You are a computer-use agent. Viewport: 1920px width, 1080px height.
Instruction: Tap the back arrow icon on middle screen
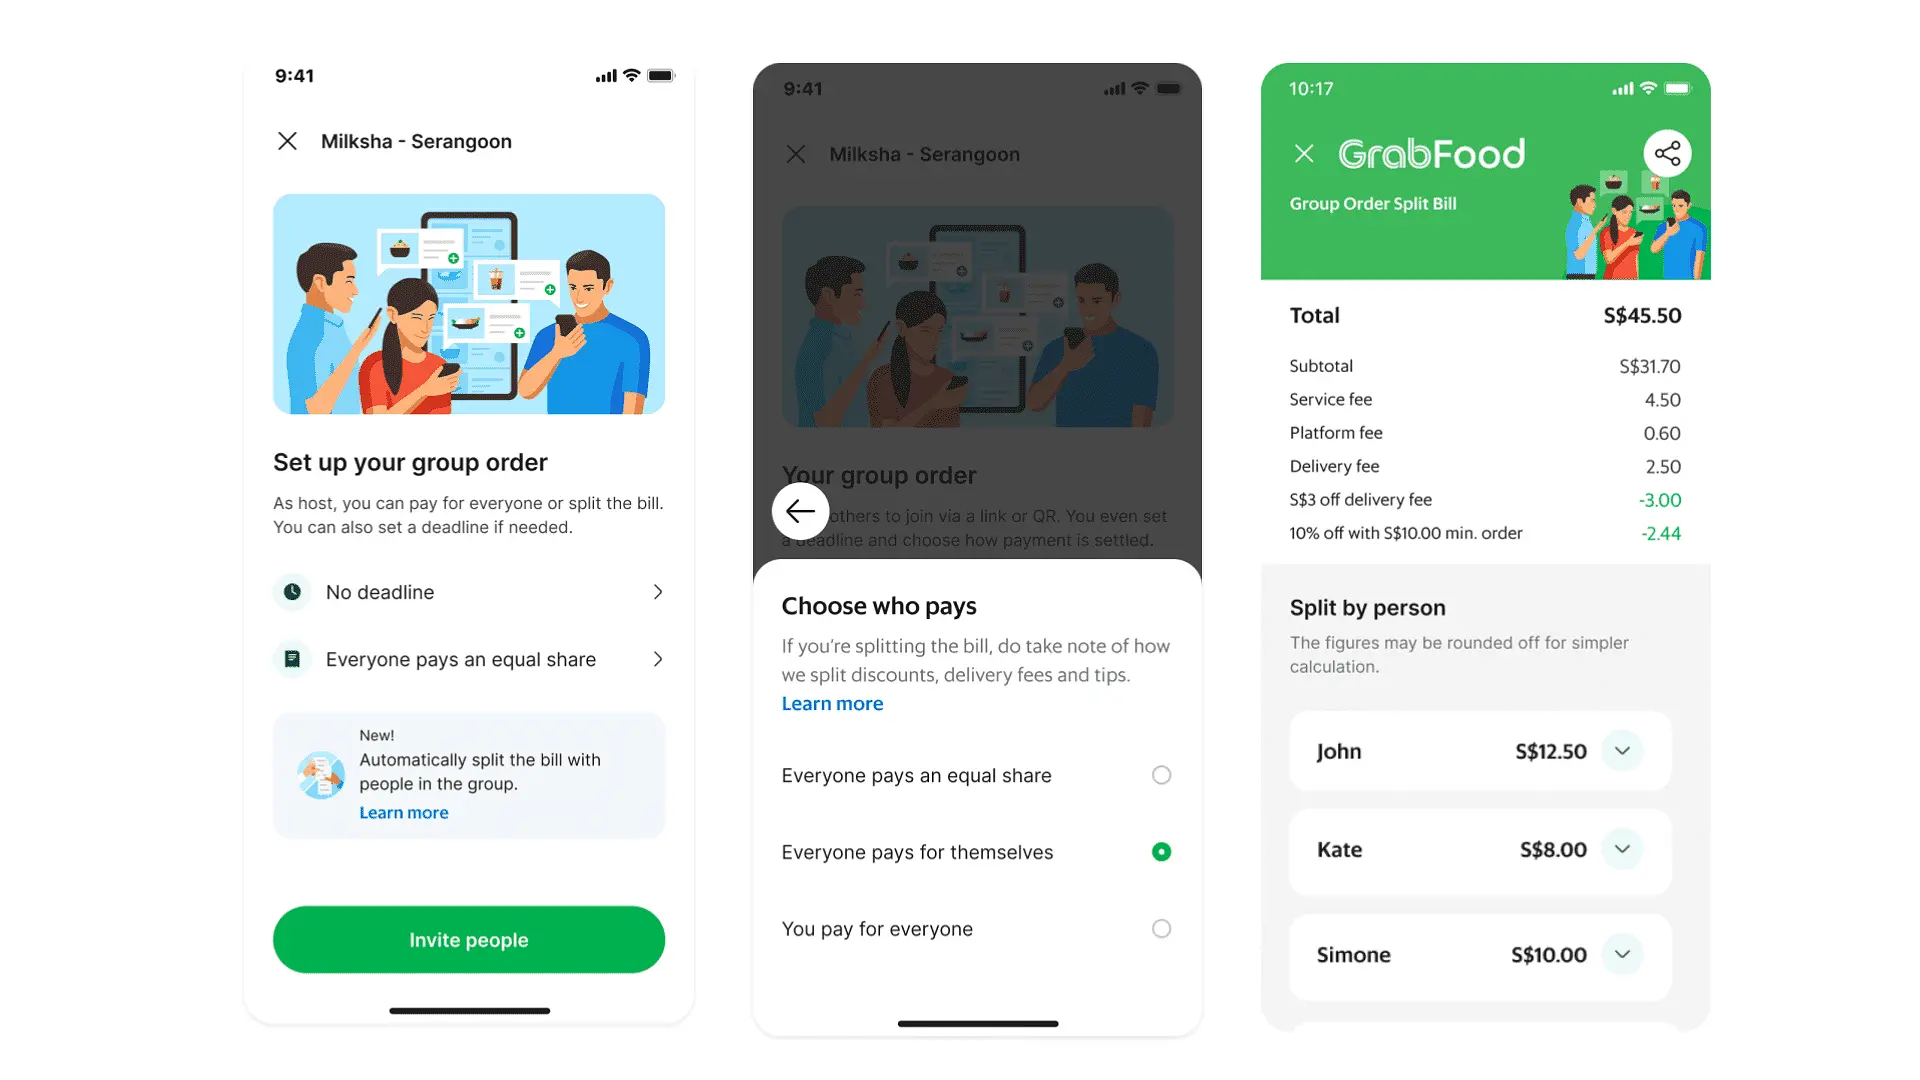(x=798, y=510)
